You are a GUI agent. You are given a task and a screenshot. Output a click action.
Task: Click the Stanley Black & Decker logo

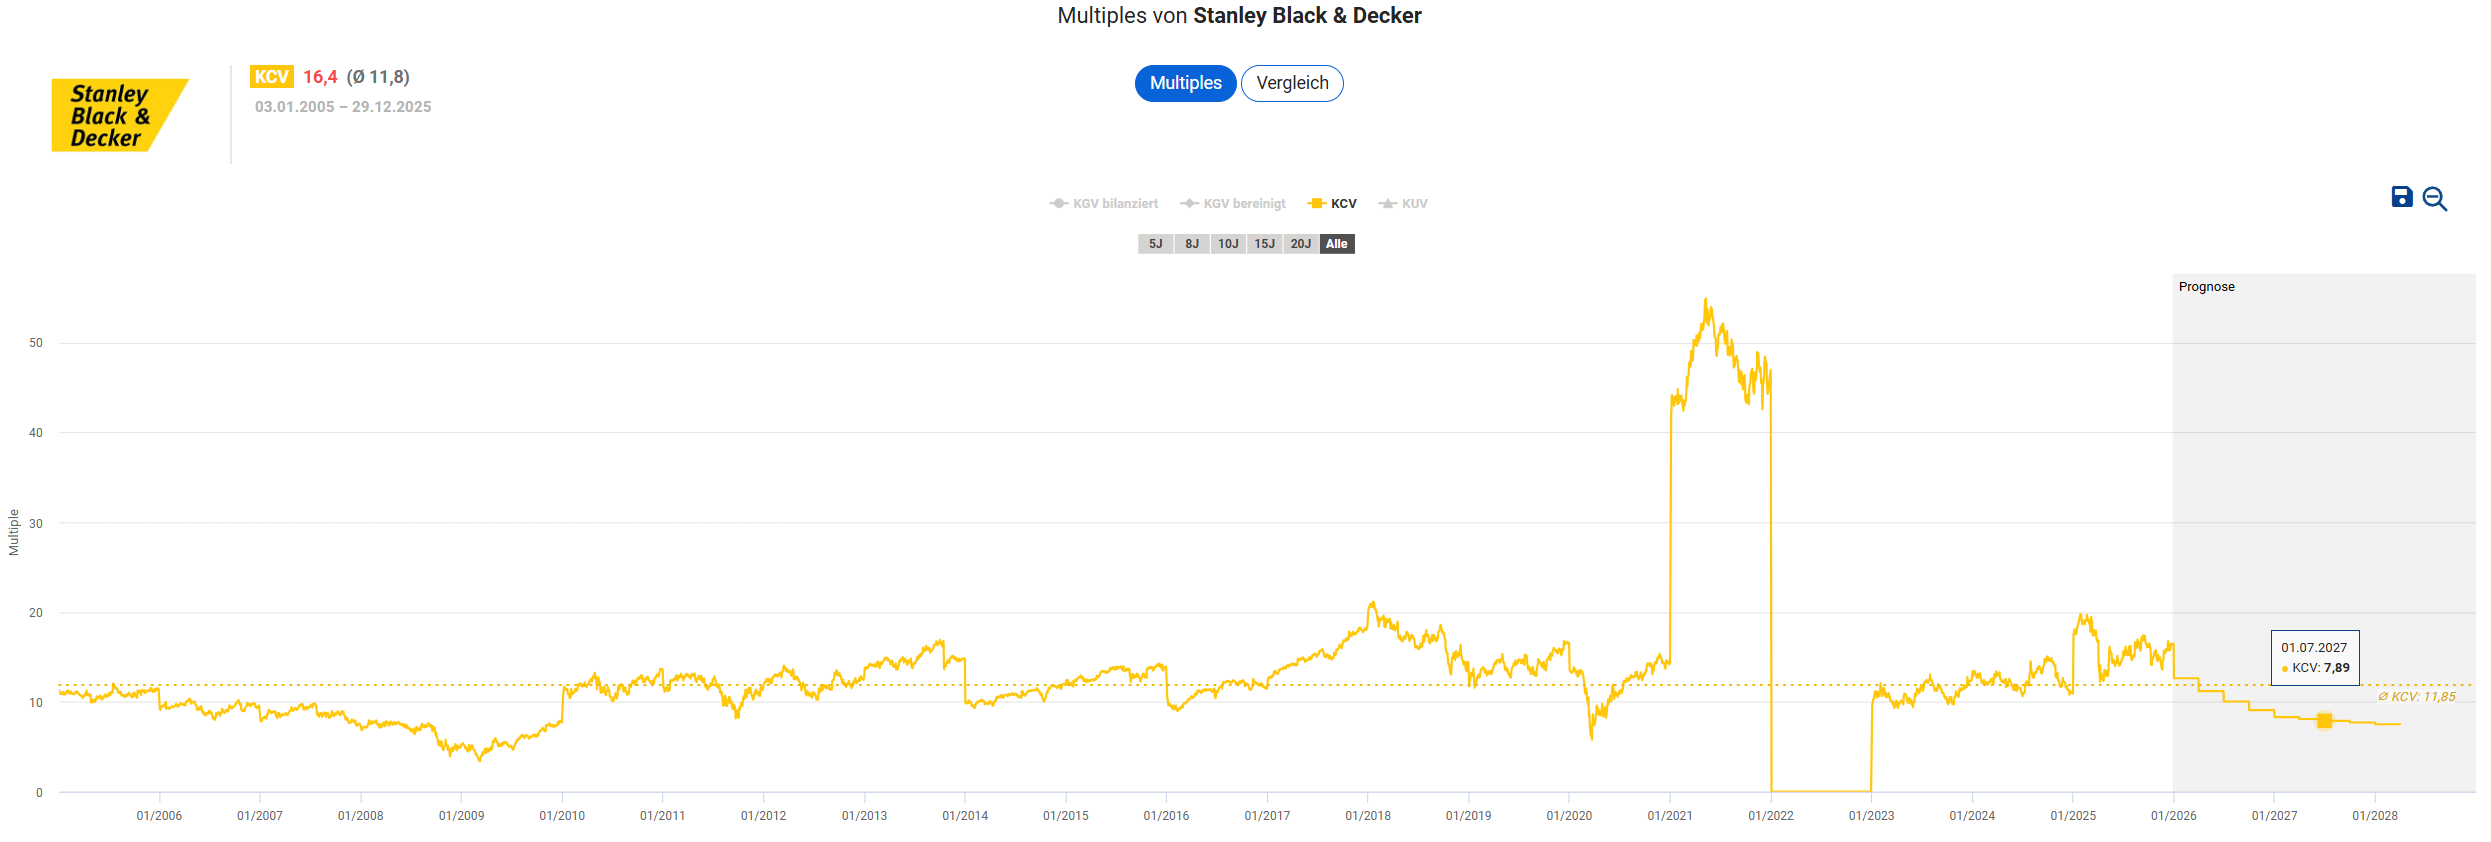click(119, 115)
